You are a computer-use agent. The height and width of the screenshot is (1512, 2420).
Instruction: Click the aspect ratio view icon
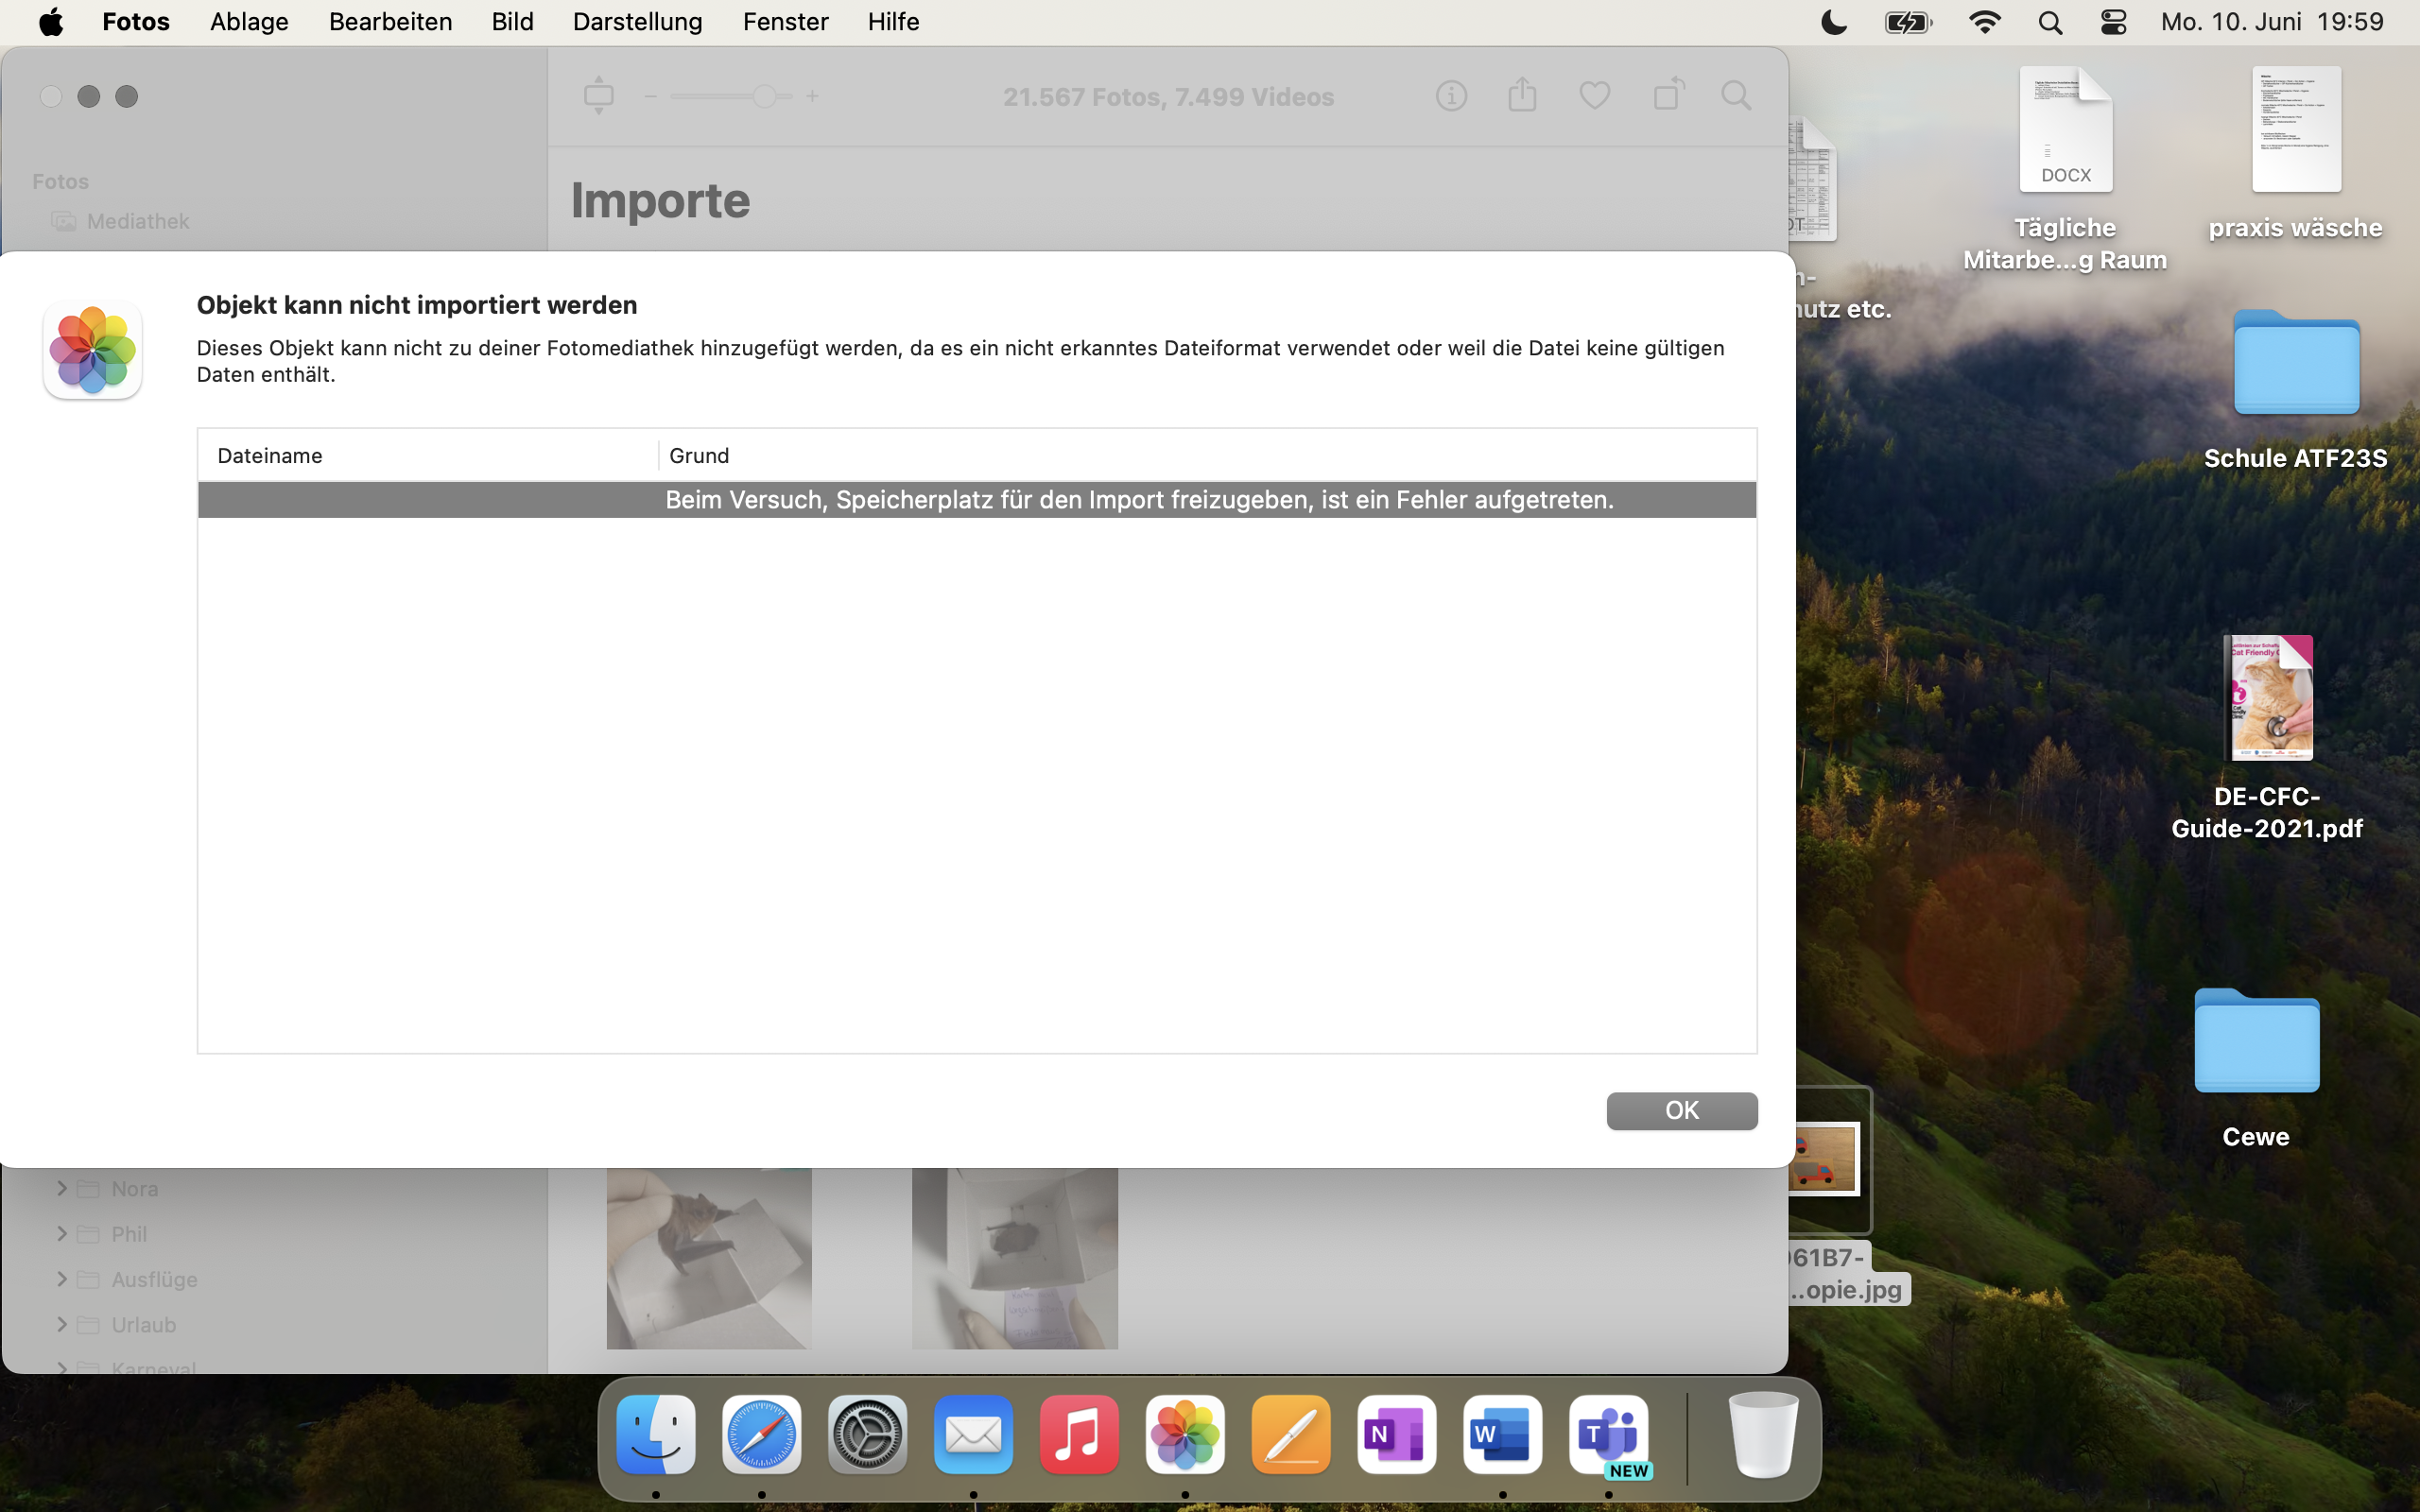click(x=598, y=96)
